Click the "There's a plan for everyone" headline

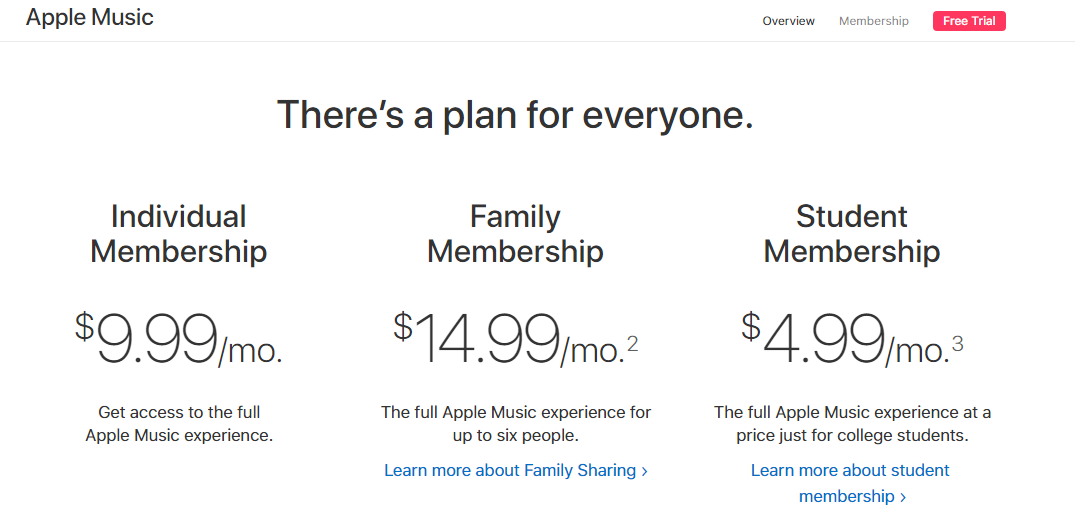pyautogui.click(x=514, y=115)
